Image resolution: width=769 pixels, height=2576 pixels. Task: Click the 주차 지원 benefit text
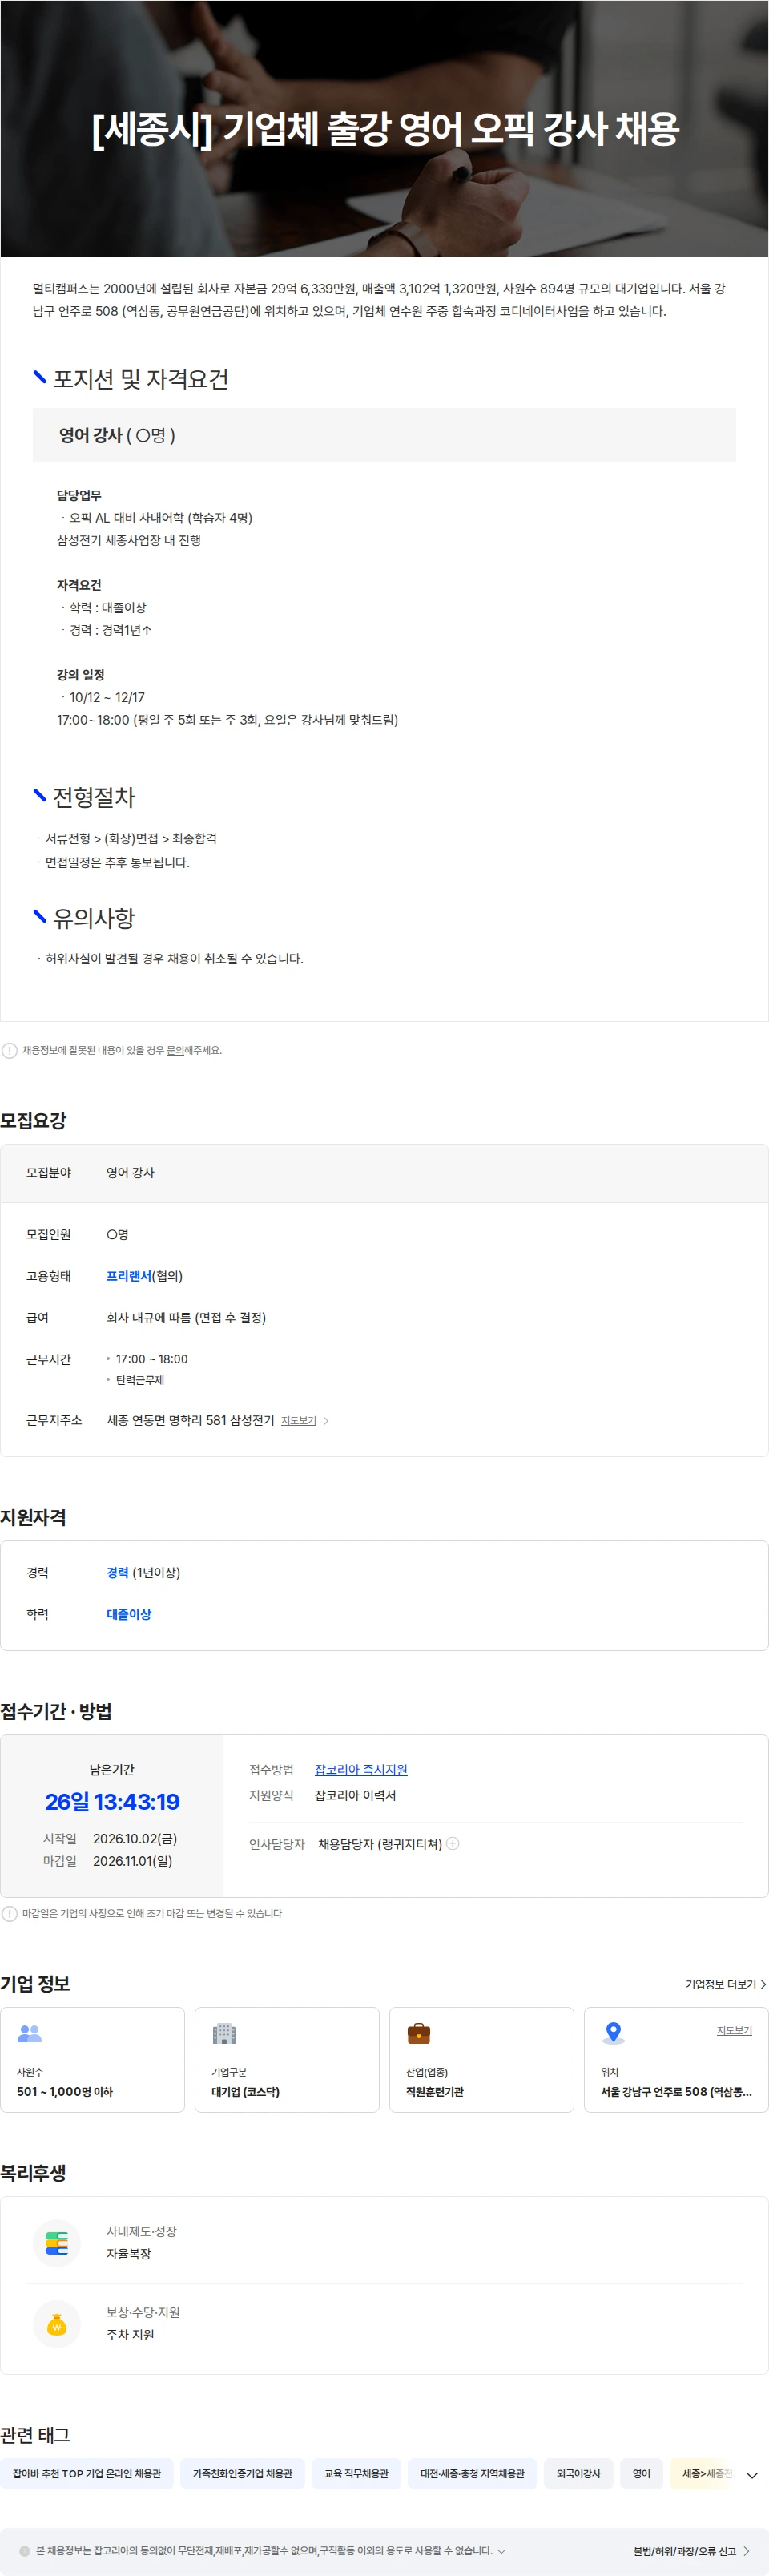[x=130, y=2335]
